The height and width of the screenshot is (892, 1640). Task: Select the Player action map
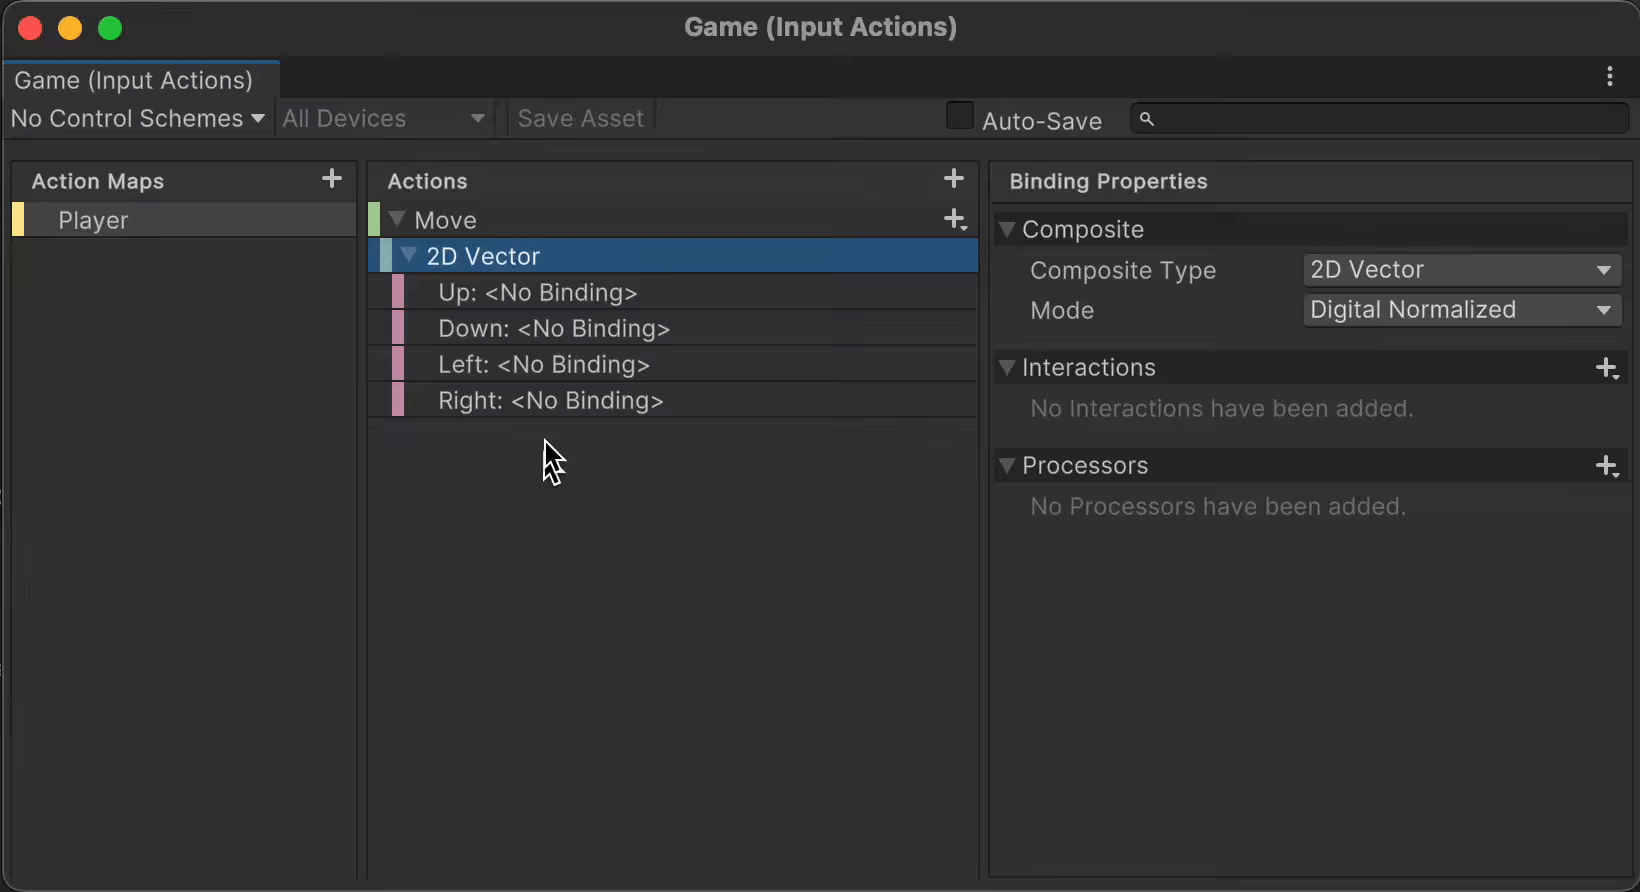184,220
